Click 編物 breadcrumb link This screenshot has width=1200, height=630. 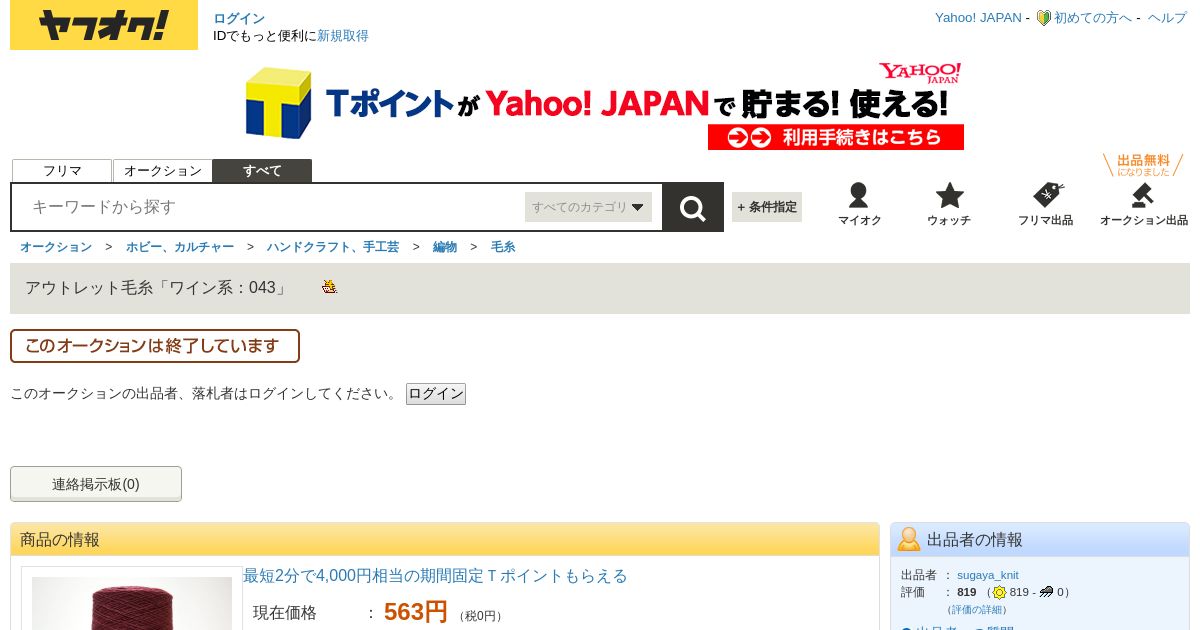coord(445,247)
